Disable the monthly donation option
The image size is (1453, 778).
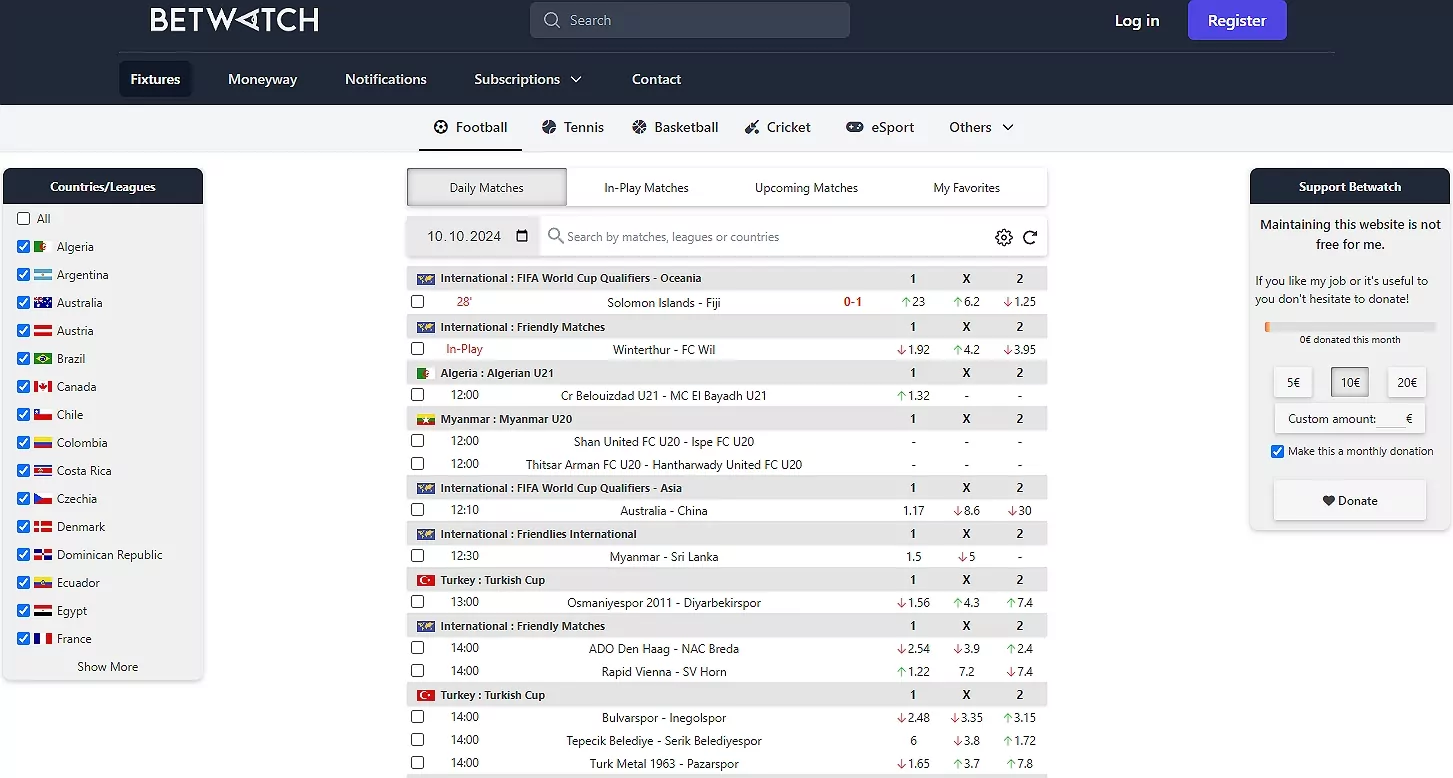click(1277, 451)
